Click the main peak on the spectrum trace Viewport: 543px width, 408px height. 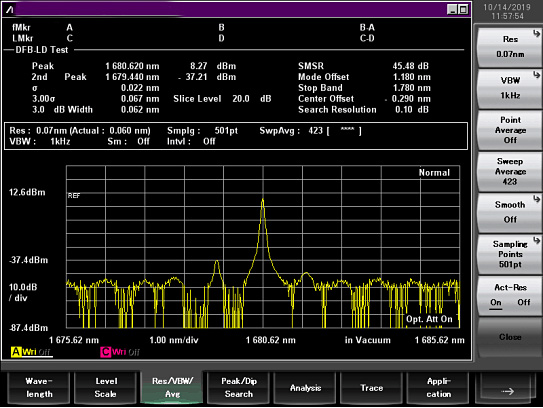pos(262,200)
